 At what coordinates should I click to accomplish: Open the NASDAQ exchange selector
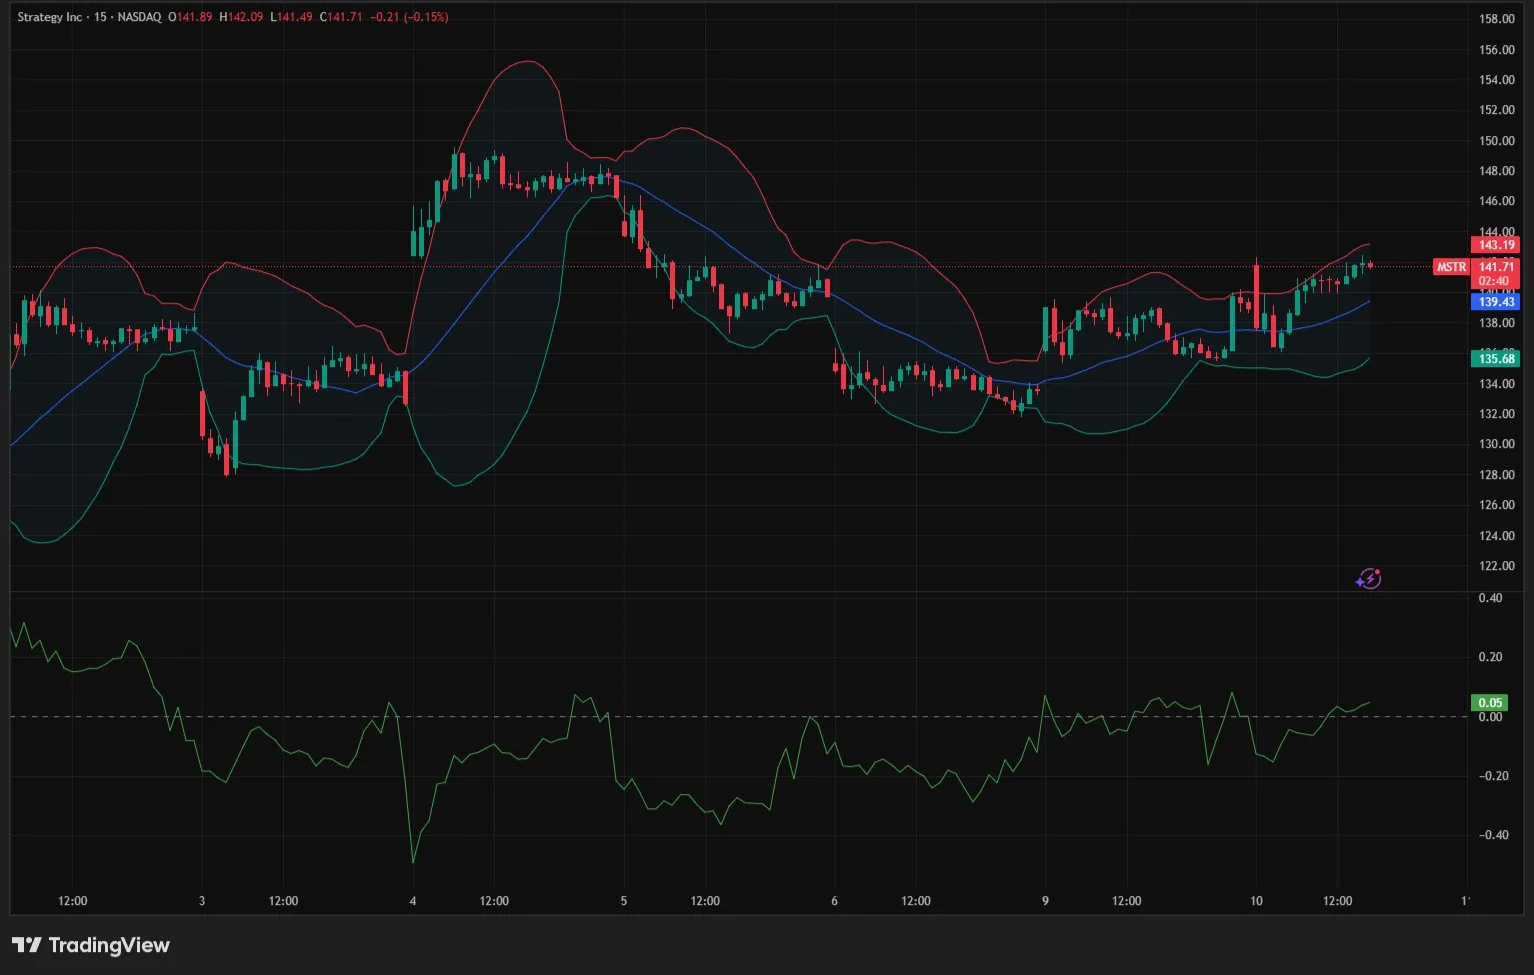pos(140,16)
